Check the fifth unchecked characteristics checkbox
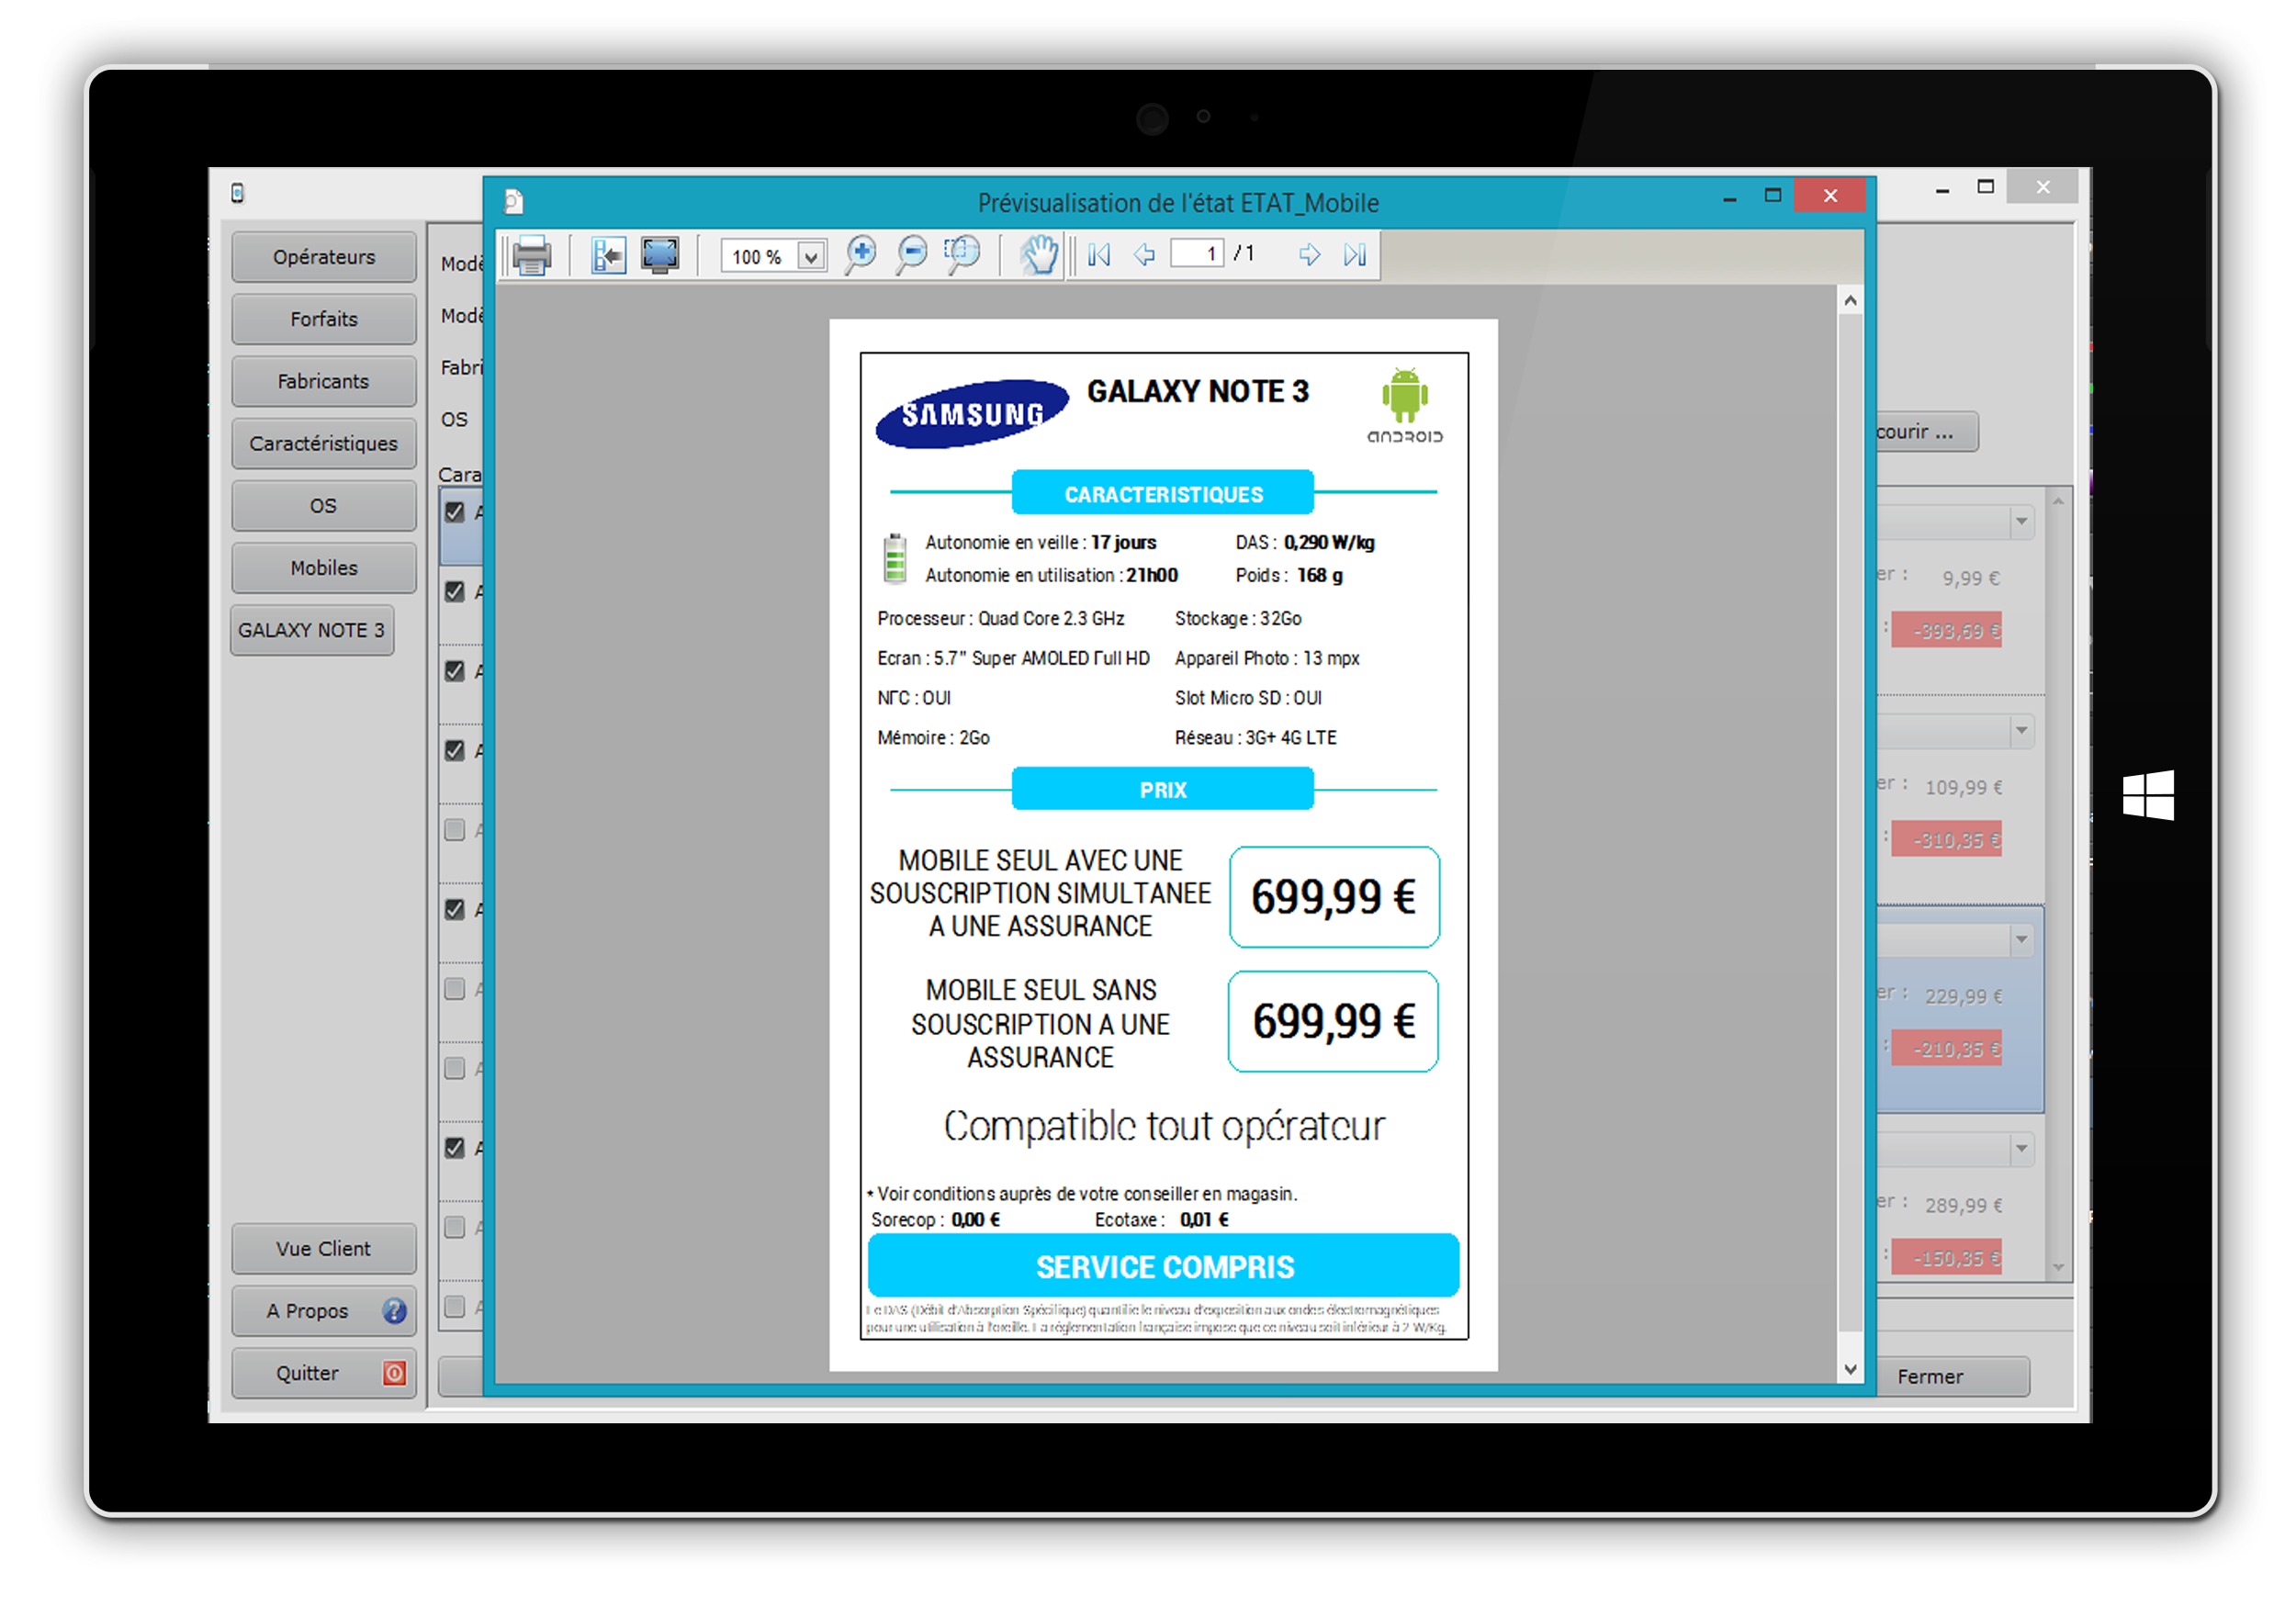Viewport: 2296px width, 1606px height. click(x=455, y=831)
